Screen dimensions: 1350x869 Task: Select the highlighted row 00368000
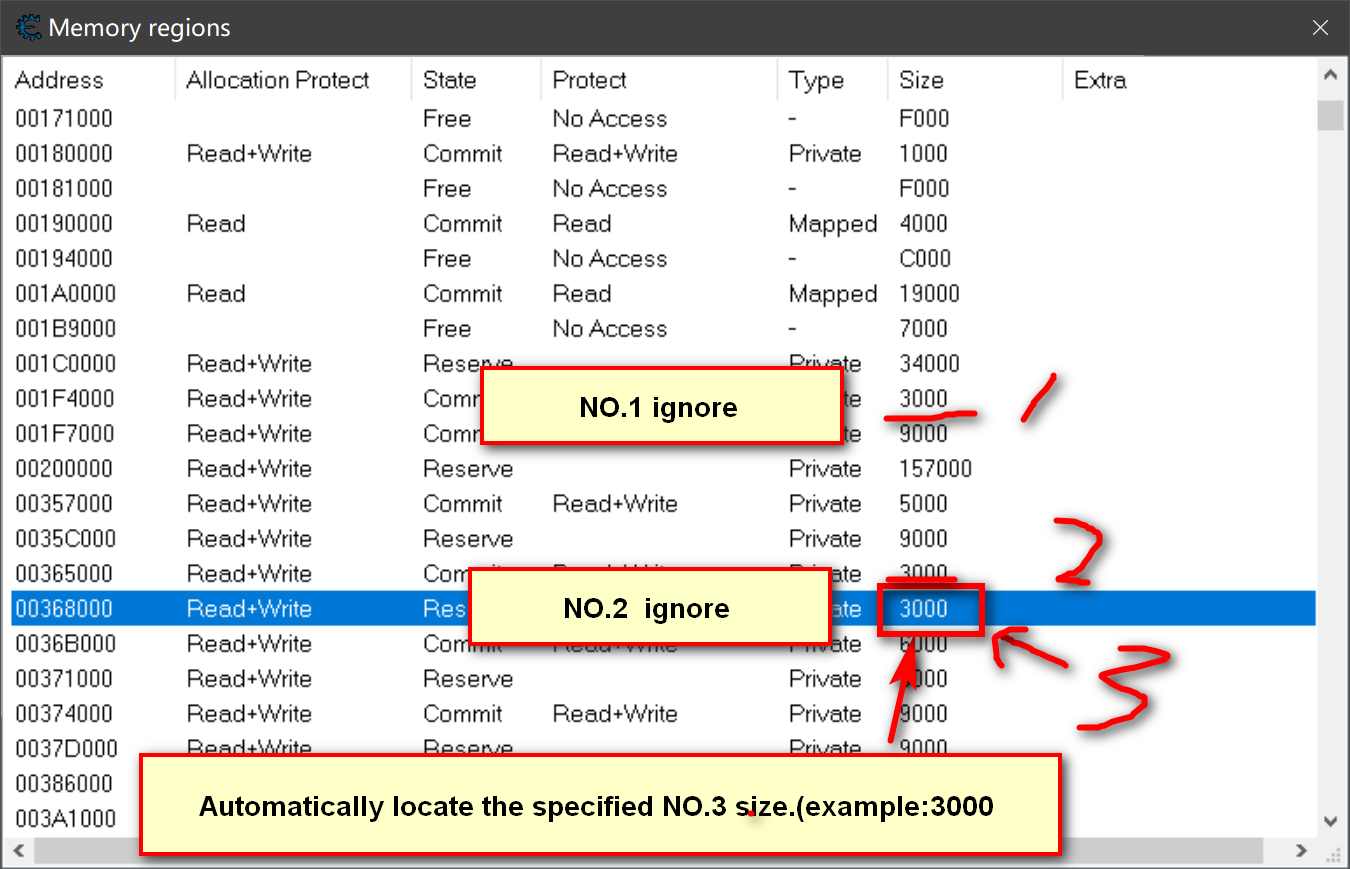click(64, 609)
